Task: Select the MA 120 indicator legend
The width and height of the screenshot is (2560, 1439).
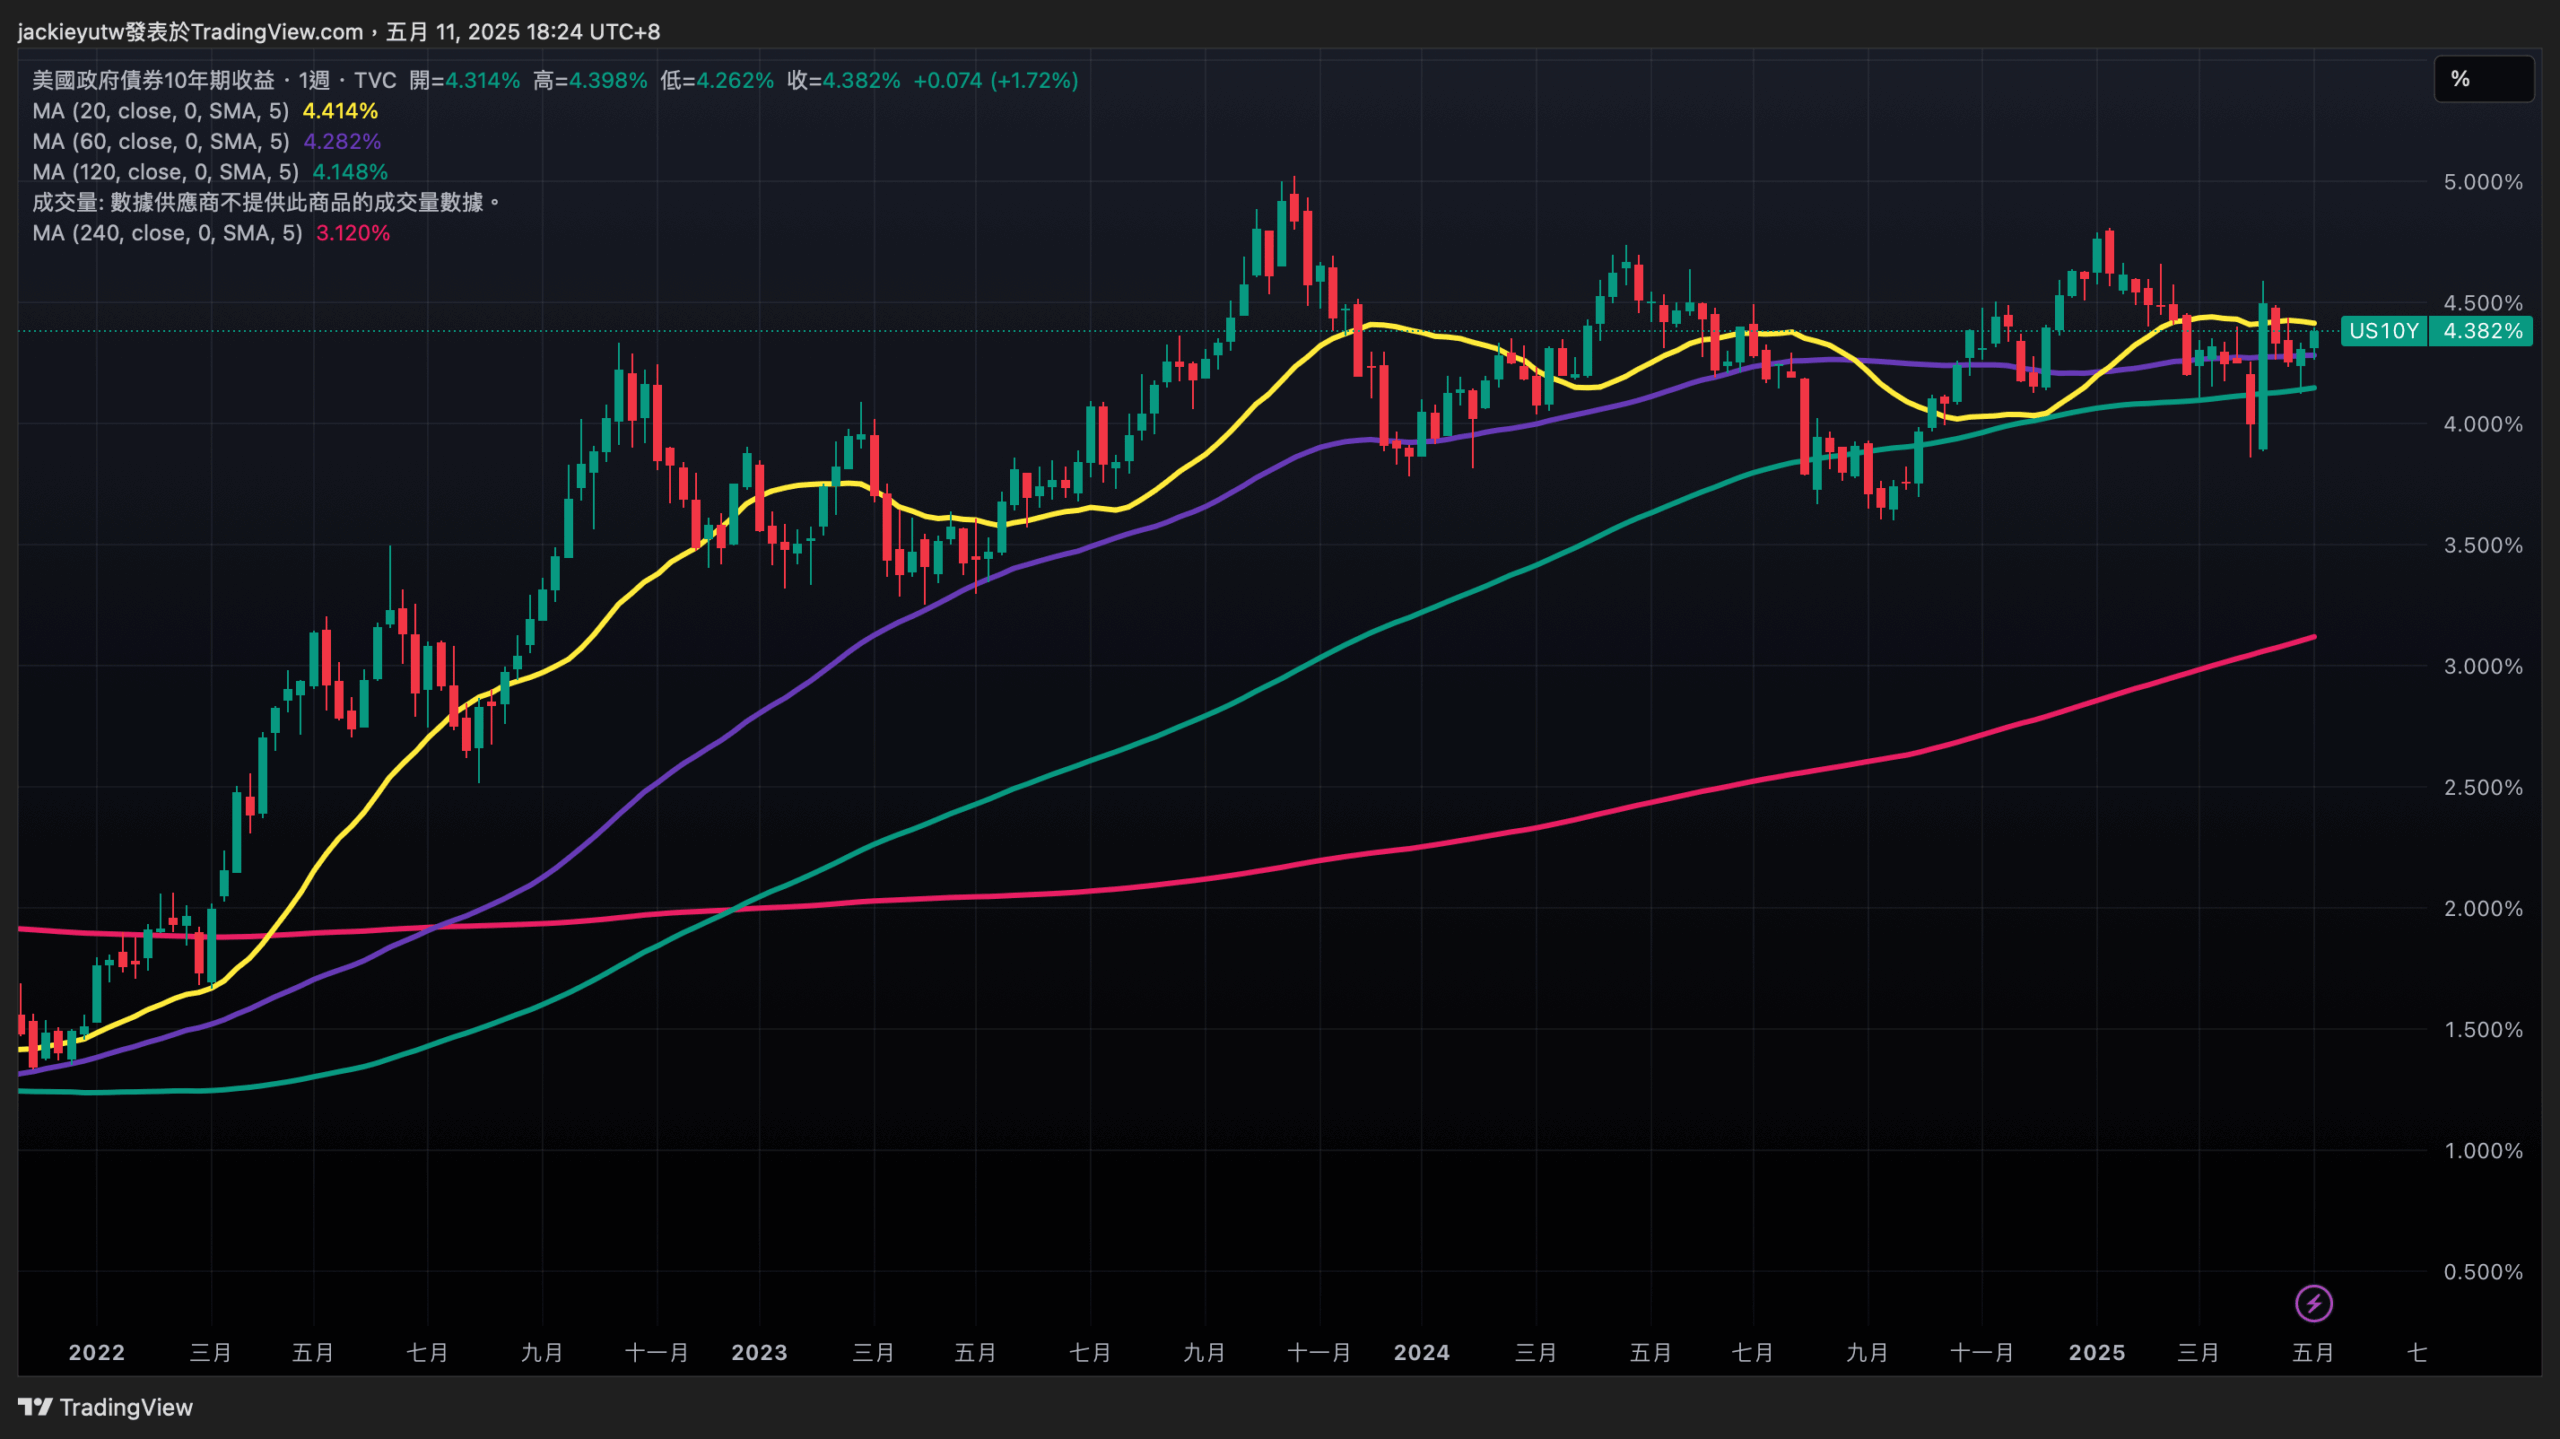Action: click(165, 172)
